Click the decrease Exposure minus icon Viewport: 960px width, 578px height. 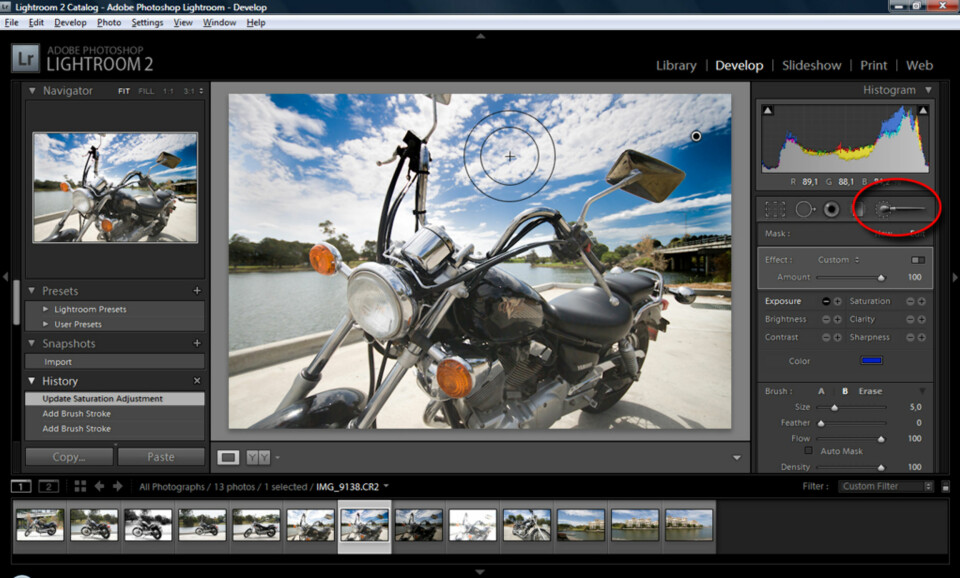826,301
